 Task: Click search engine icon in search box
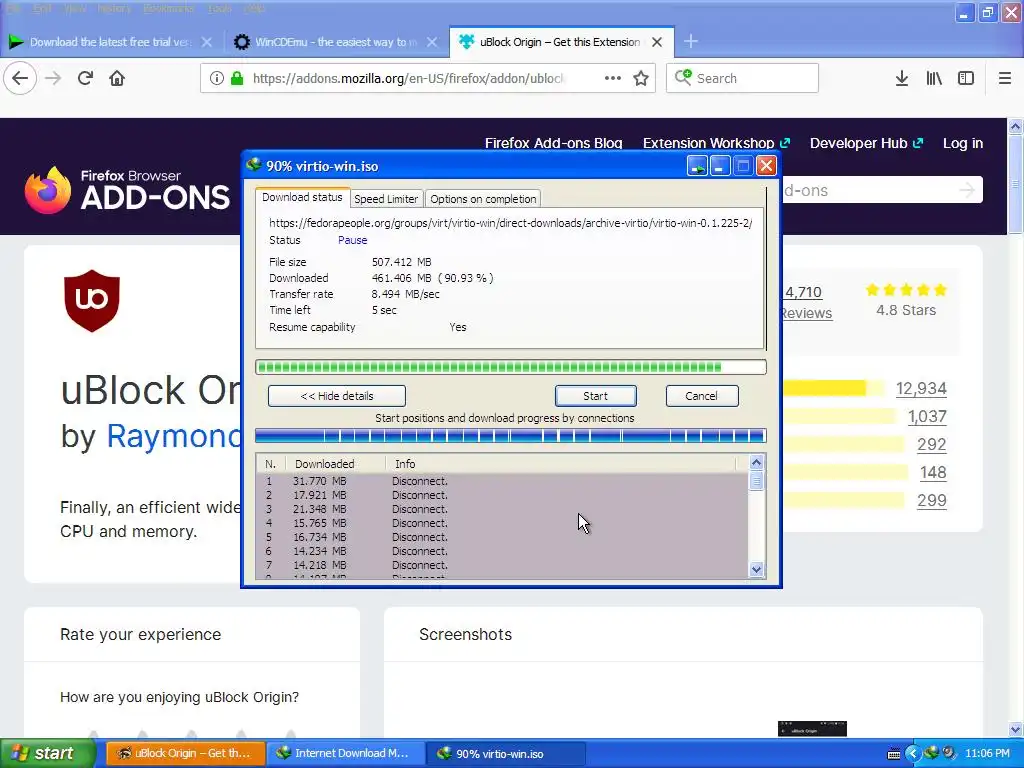(x=683, y=78)
